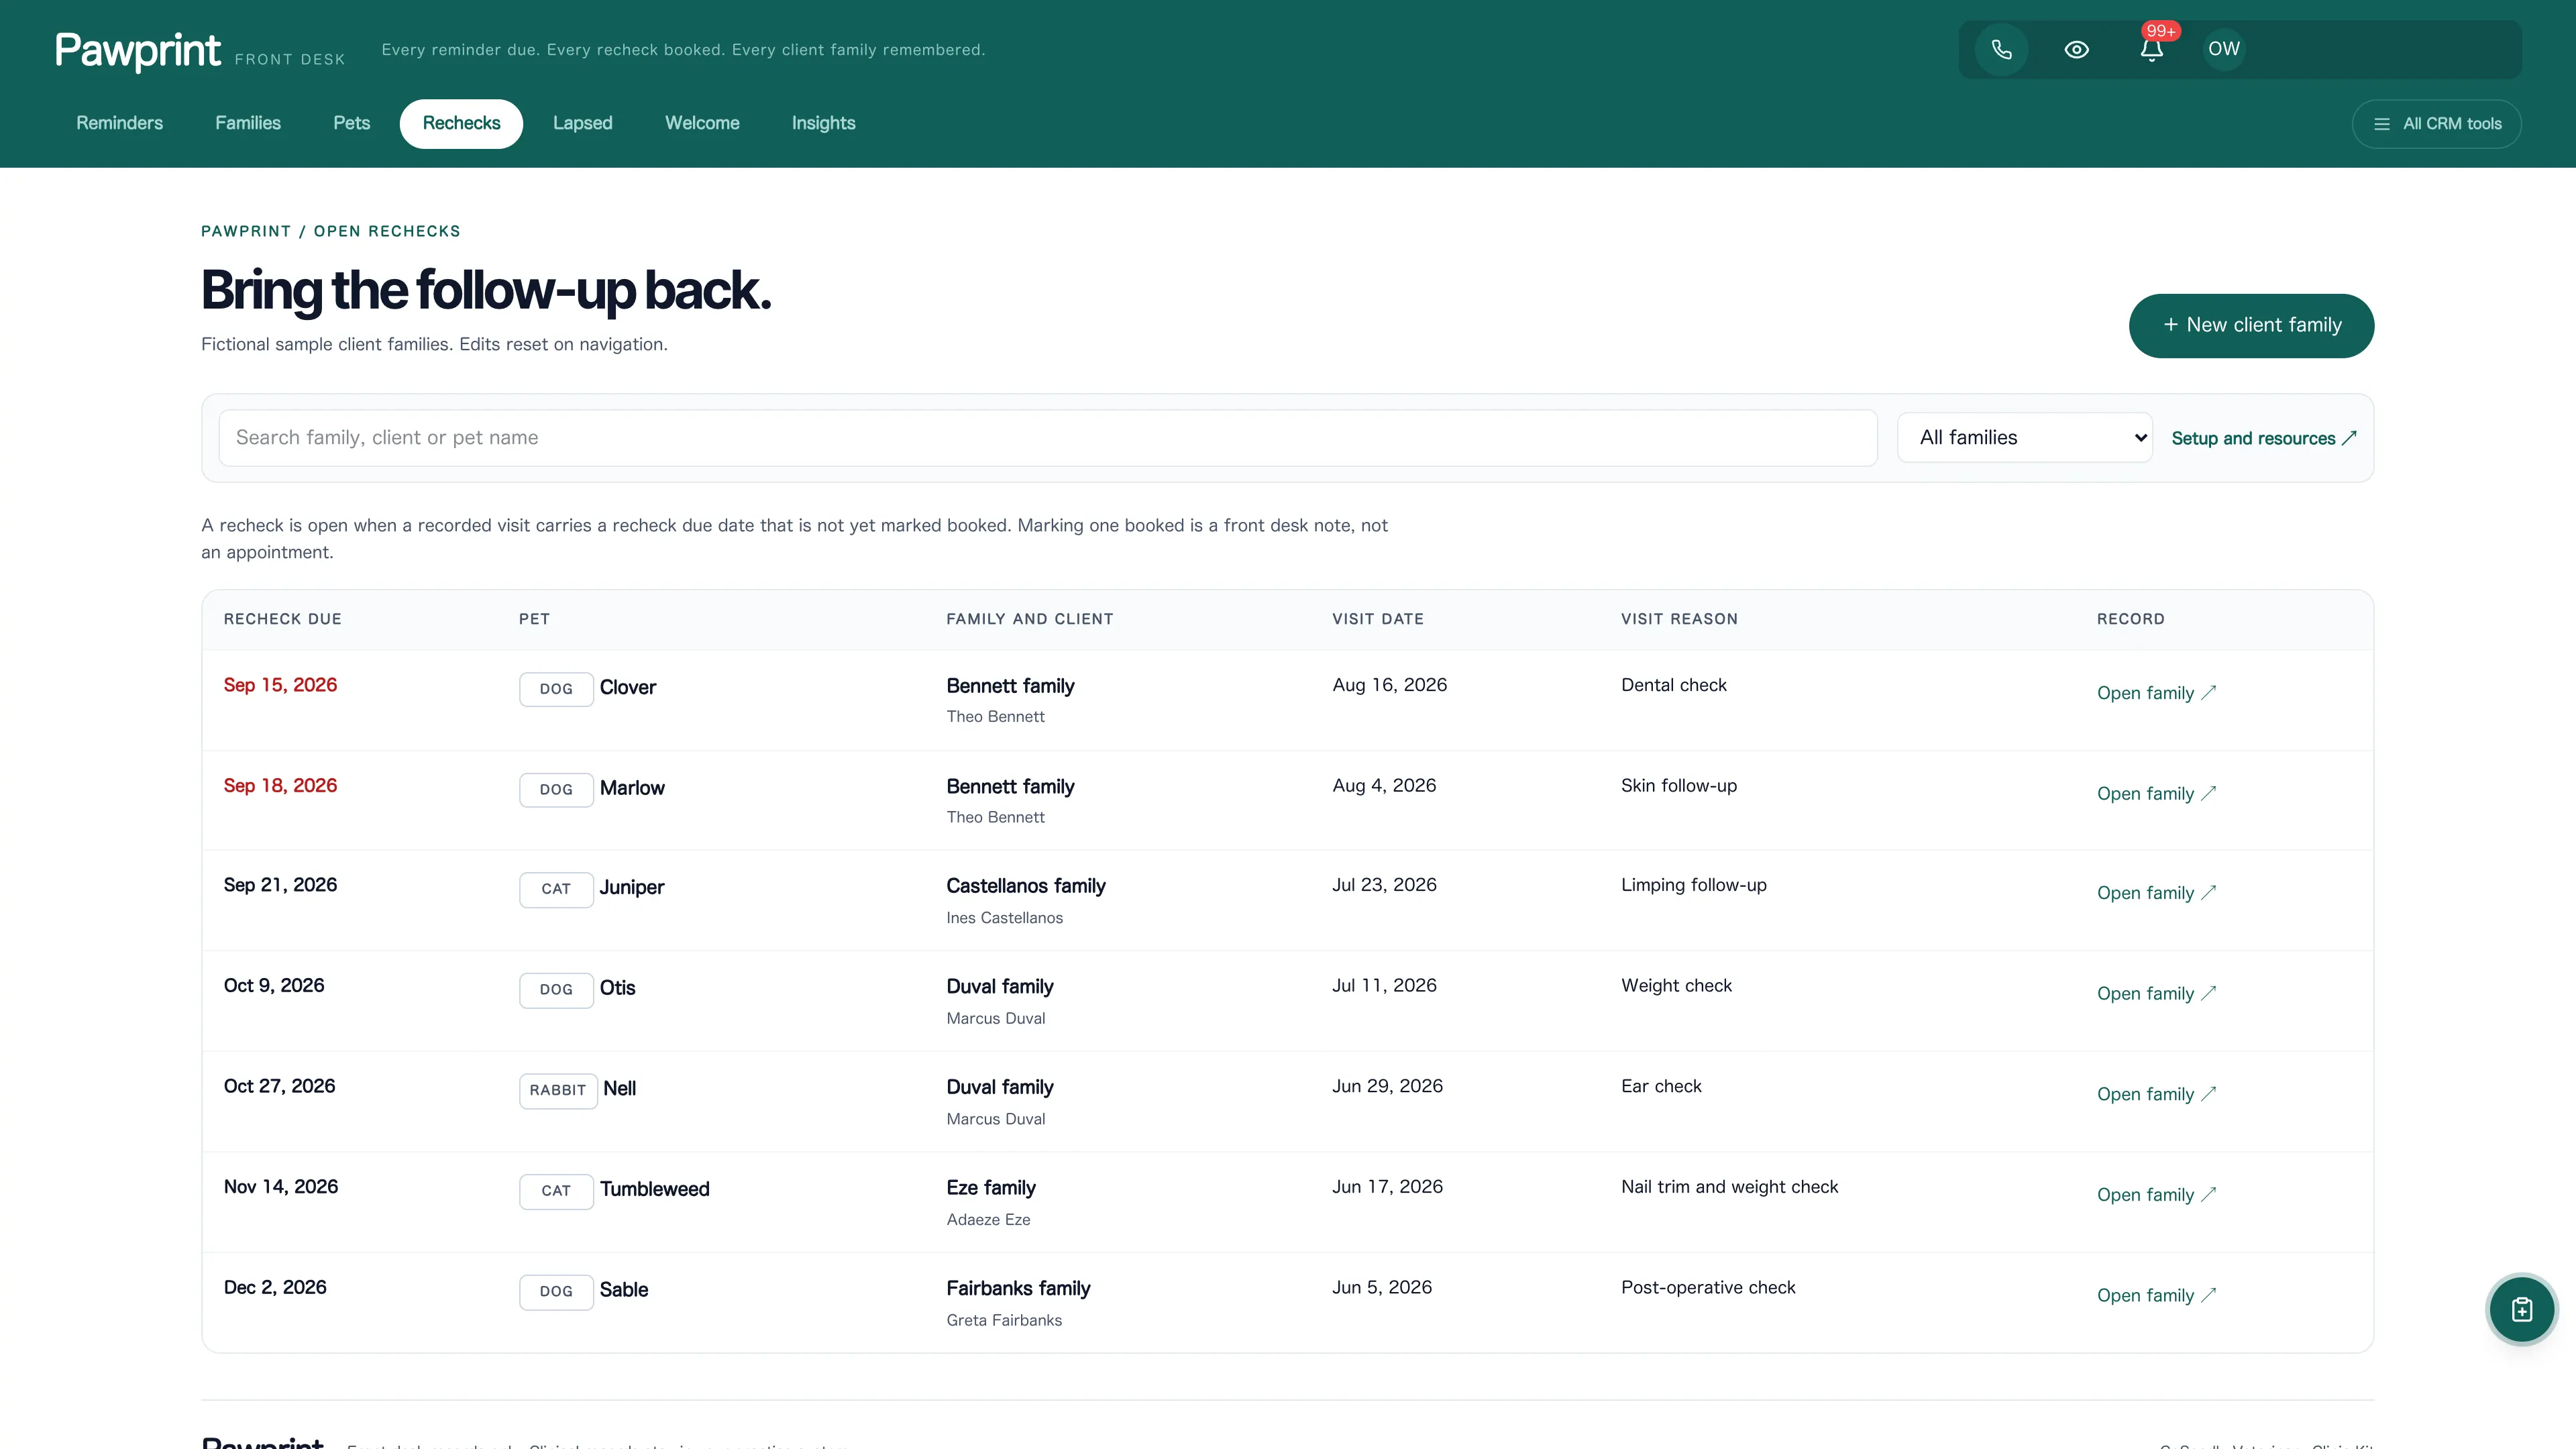Image resolution: width=2576 pixels, height=1449 pixels.
Task: Click Eze family name
Action: [x=991, y=1188]
